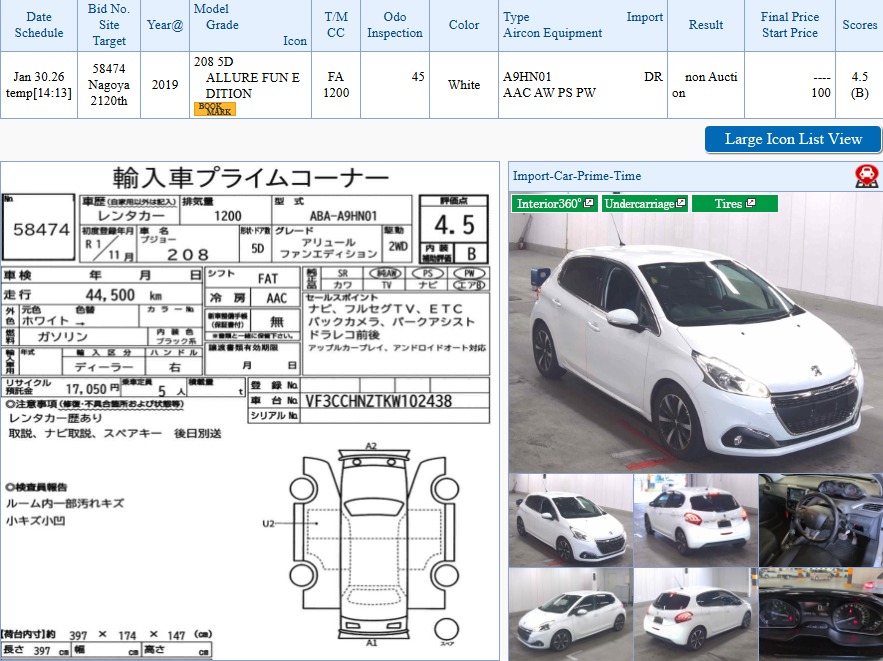Click the red car icon beside Import-Car-Prime-Time
The height and width of the screenshot is (661, 883).
pyautogui.click(x=867, y=176)
